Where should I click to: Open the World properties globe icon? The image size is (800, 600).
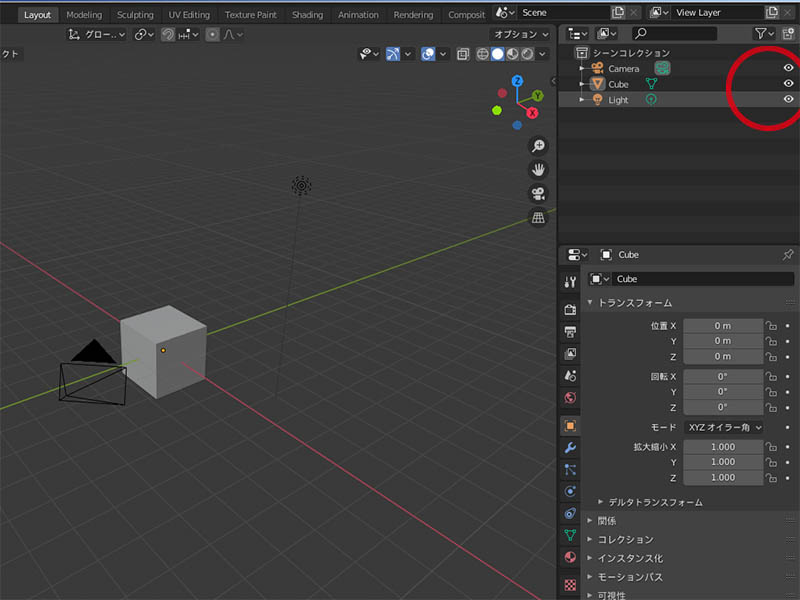[x=570, y=398]
